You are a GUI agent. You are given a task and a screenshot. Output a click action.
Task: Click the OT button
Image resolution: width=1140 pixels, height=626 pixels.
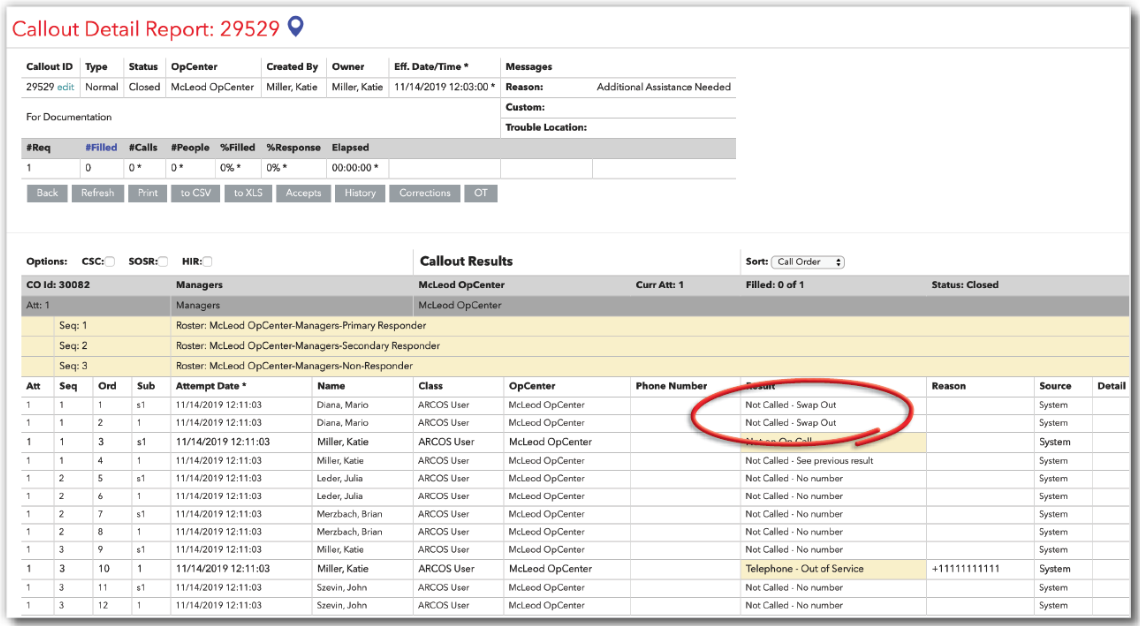[x=481, y=193]
